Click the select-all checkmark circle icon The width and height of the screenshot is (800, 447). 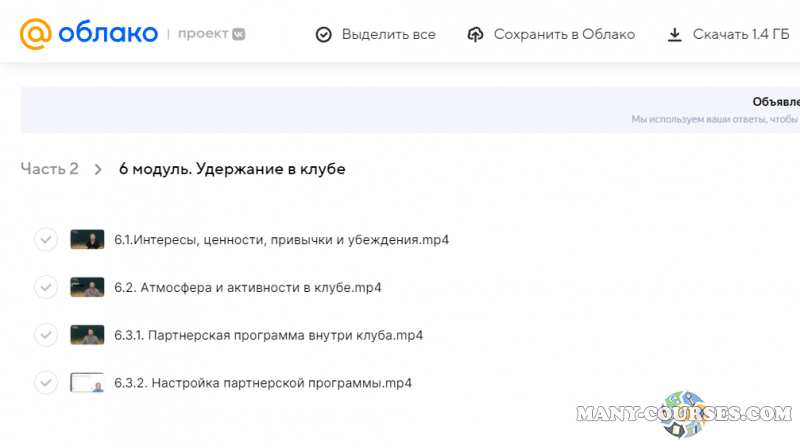323,35
